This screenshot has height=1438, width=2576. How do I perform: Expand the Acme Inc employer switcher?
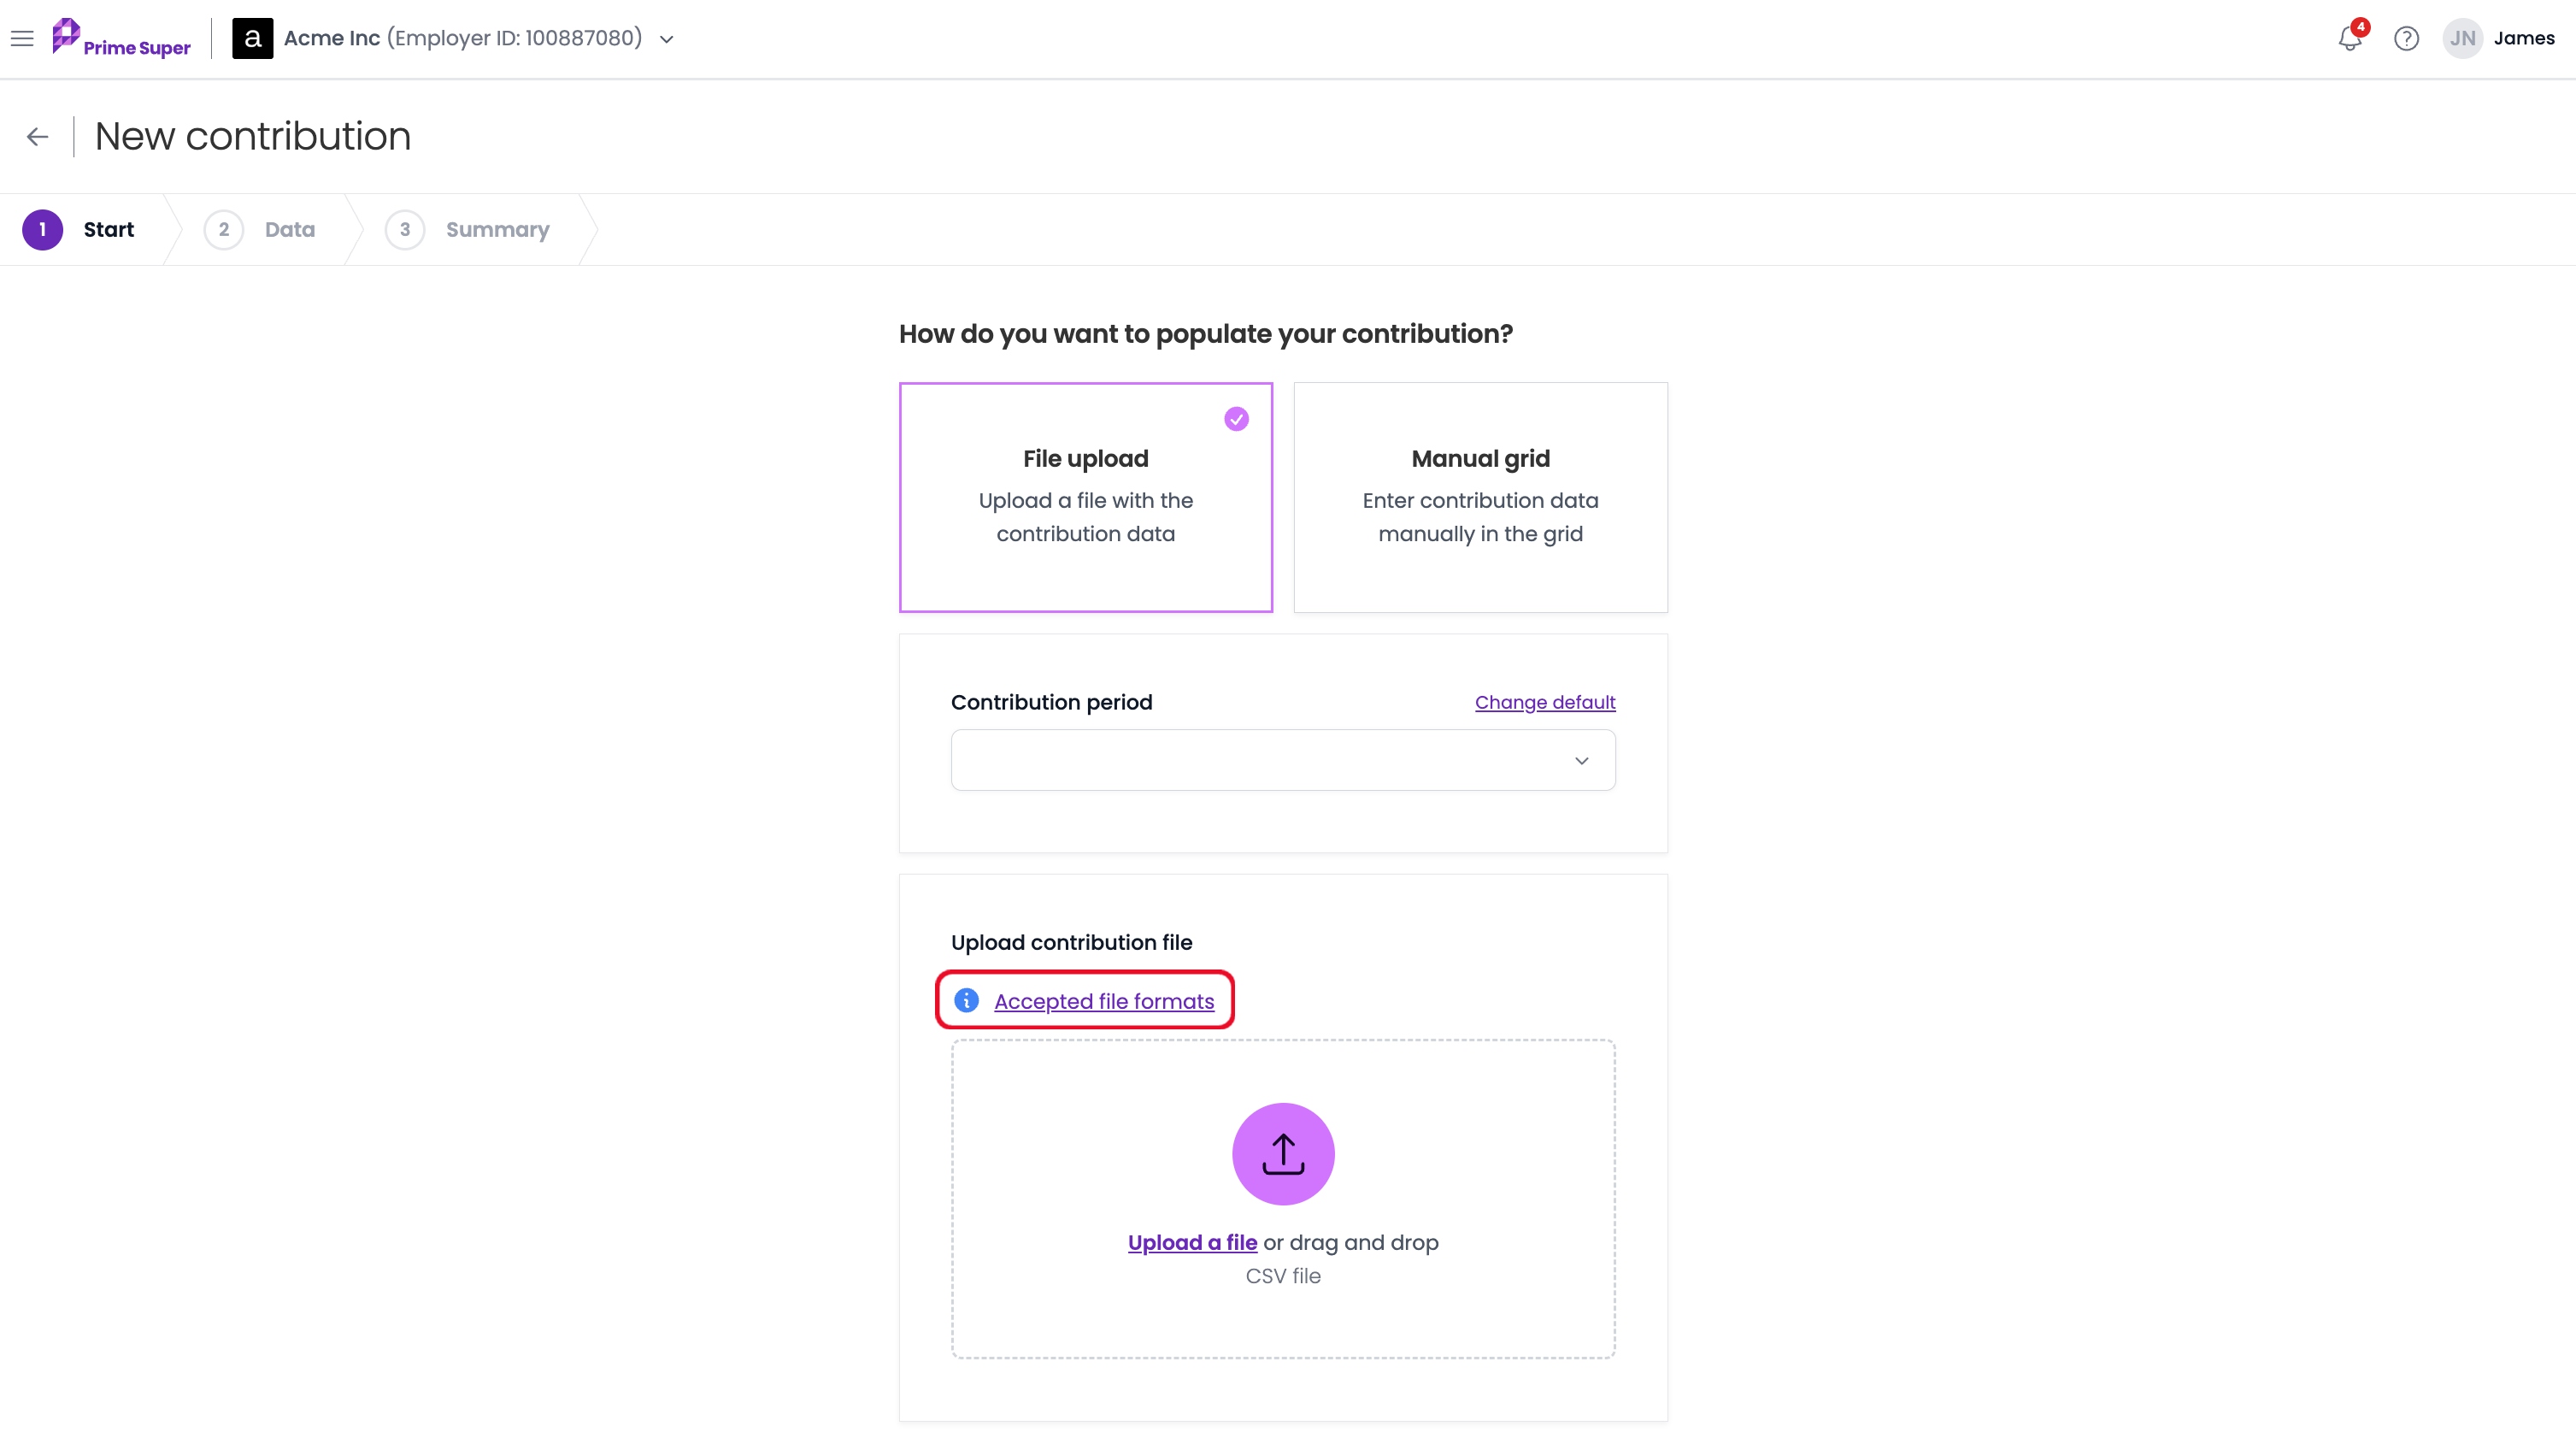coord(666,39)
